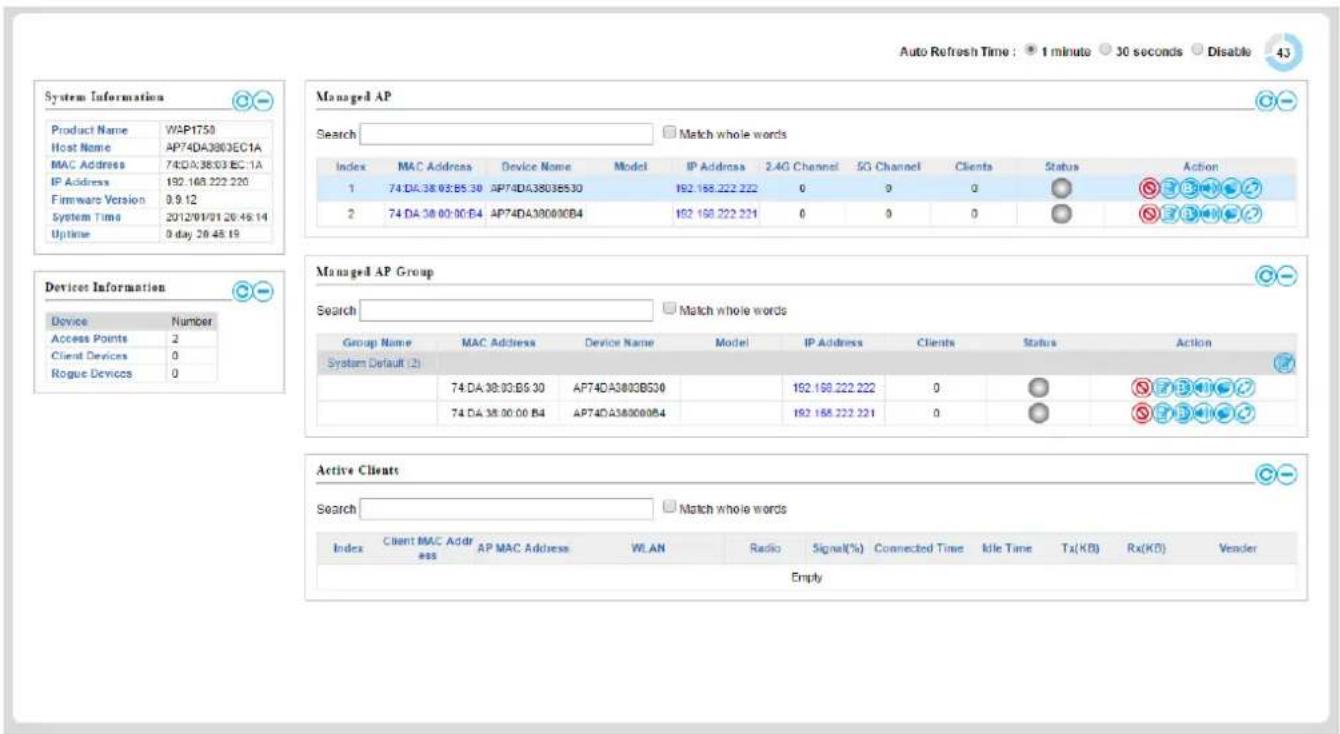This screenshot has width=1340, height=734.
Task: Collapse the System Information panel
Action: click(263, 101)
